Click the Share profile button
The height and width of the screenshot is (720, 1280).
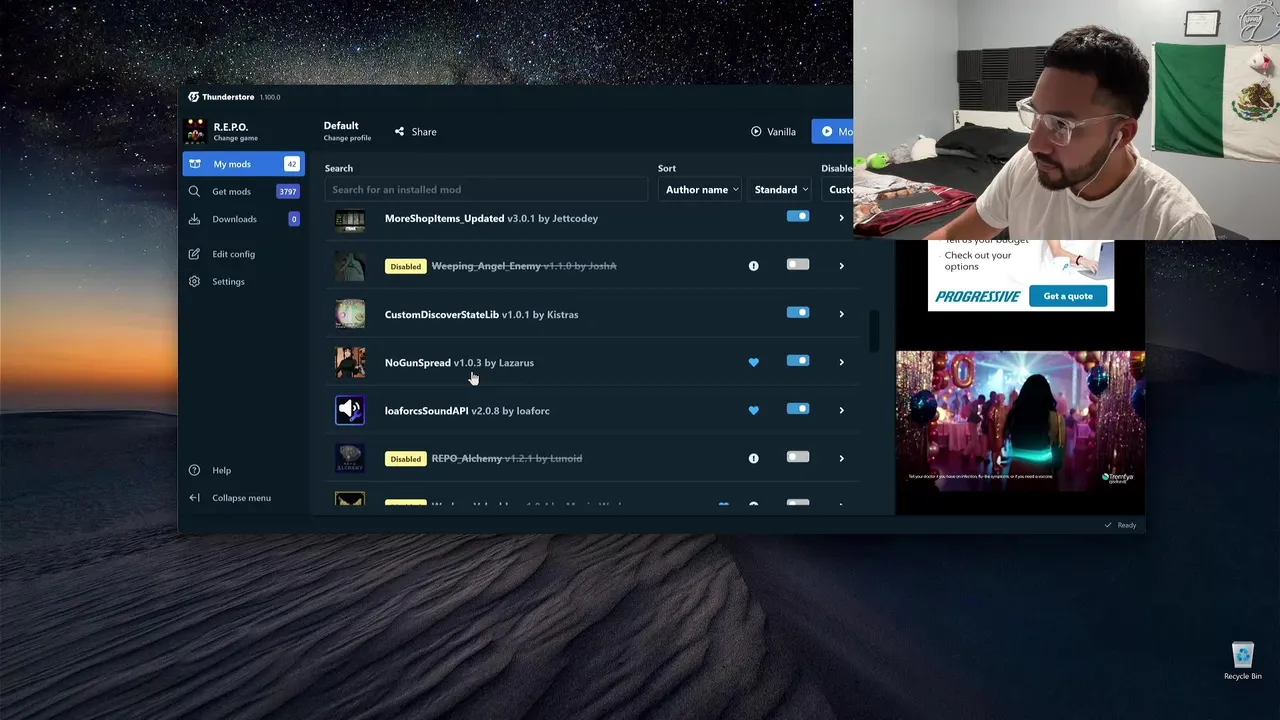[x=415, y=132]
